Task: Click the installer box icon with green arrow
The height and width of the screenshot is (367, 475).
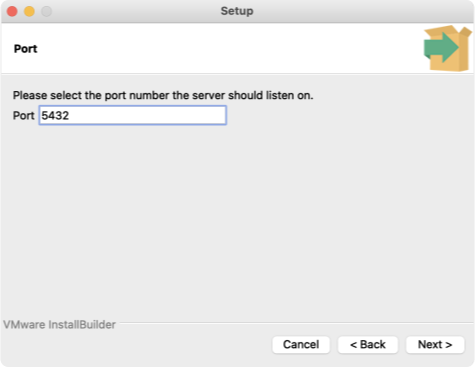Action: pyautogui.click(x=448, y=48)
